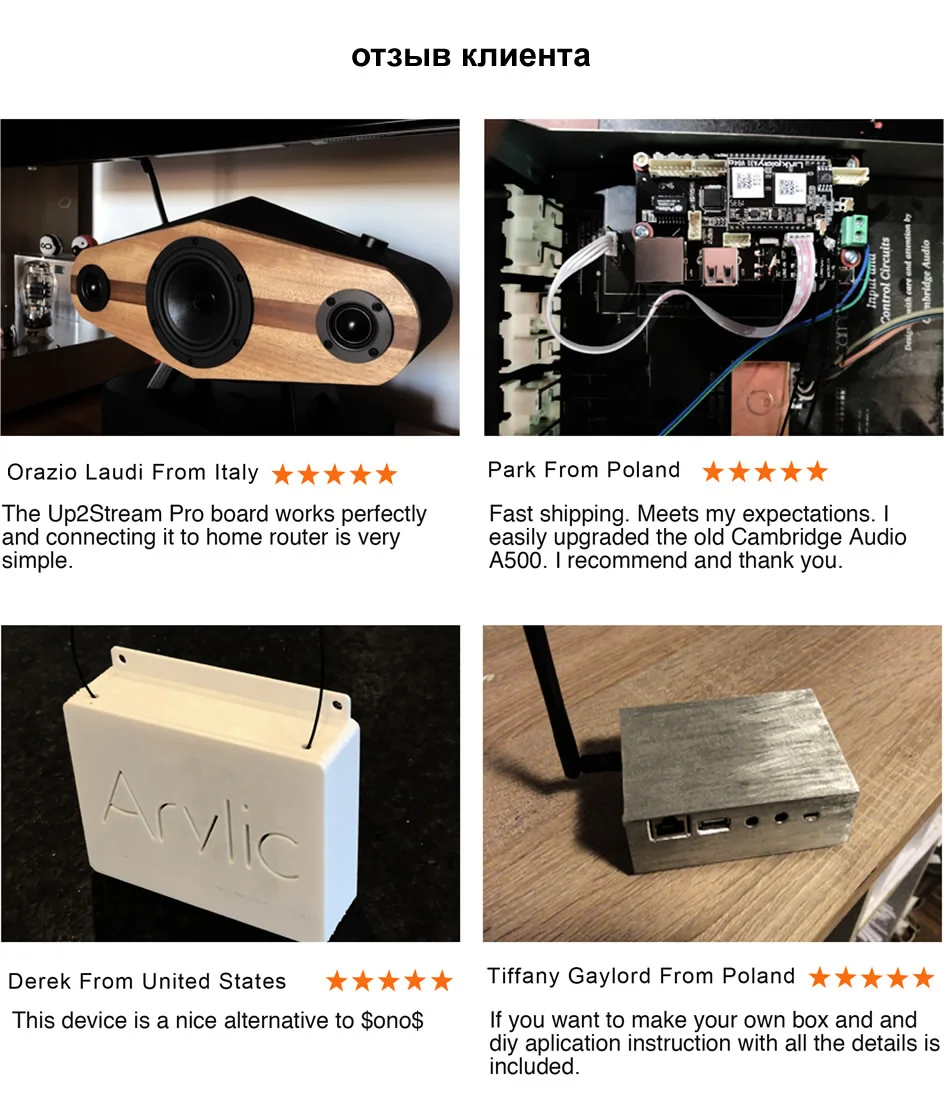Screen dimensions: 944x1110
Task: Click fifth star in Park's rating
Action: [817, 471]
